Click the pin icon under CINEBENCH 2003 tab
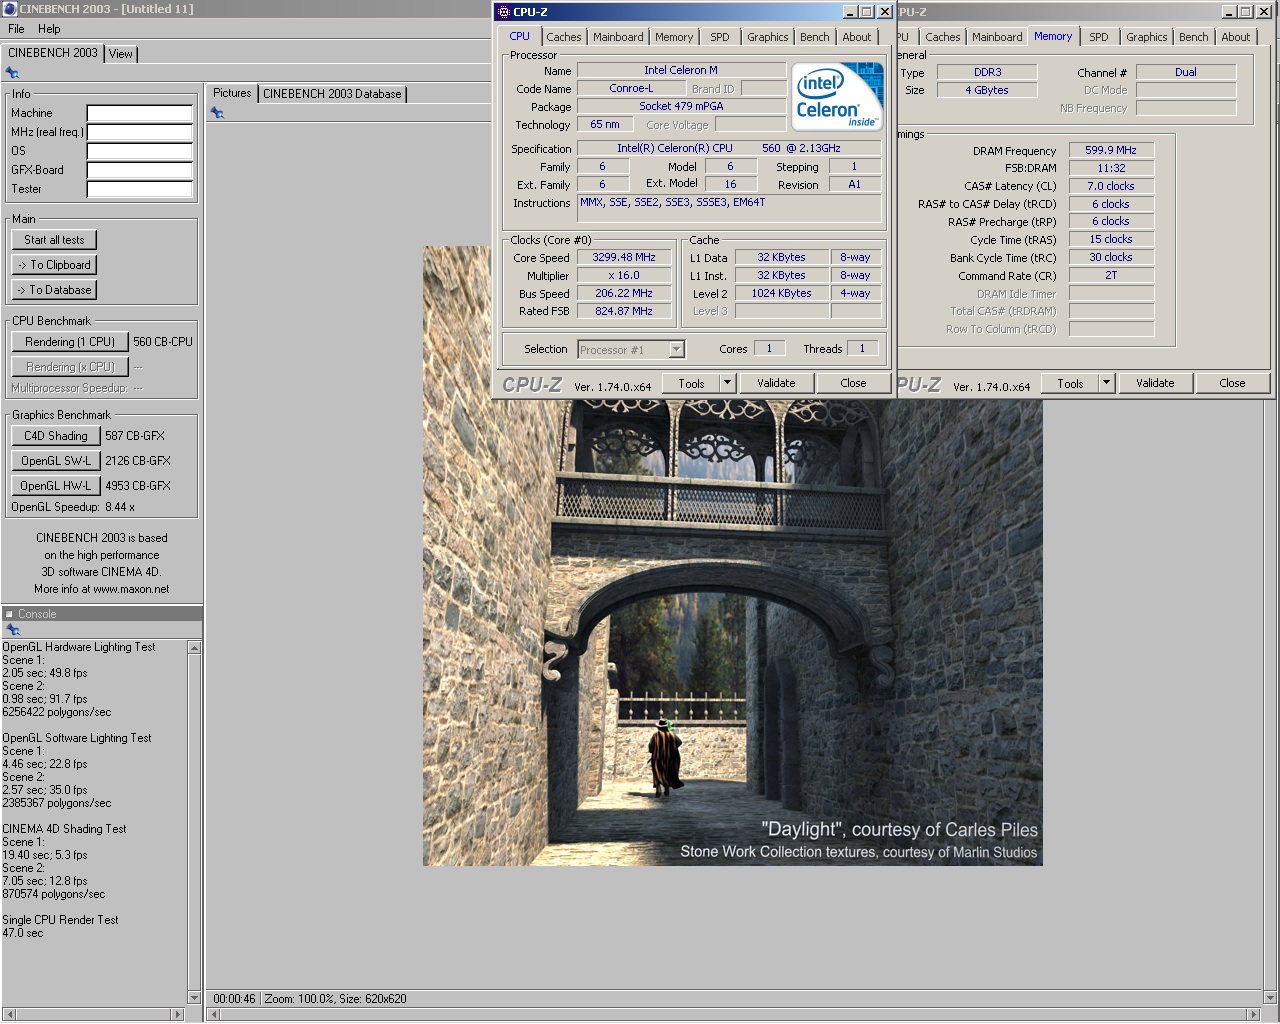 12,73
